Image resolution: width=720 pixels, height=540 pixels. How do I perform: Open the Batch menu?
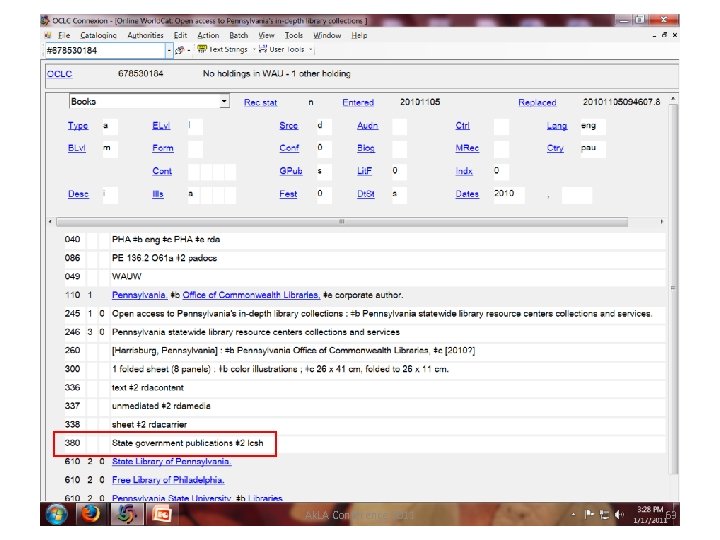click(238, 35)
